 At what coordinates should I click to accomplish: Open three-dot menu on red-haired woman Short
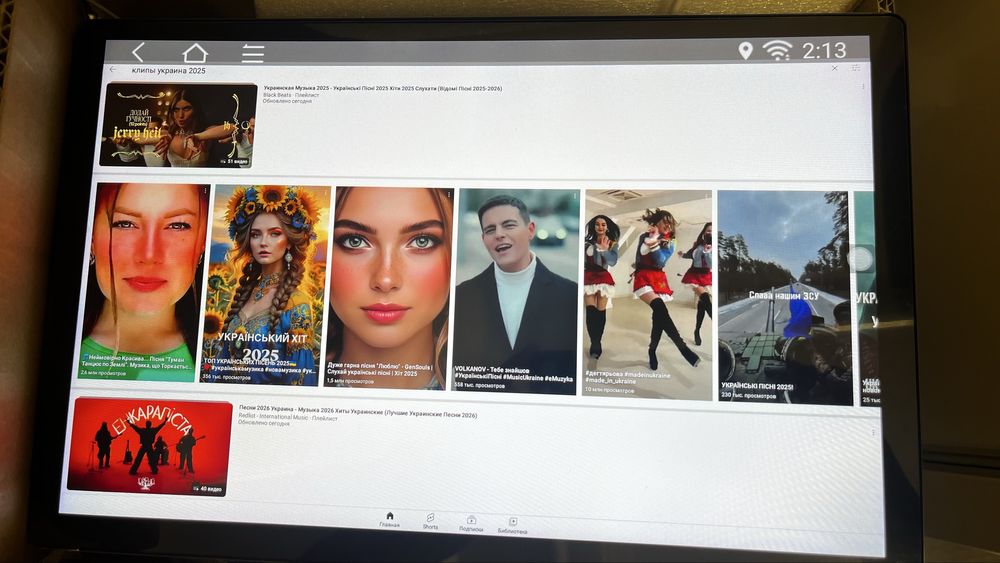pos(205,191)
